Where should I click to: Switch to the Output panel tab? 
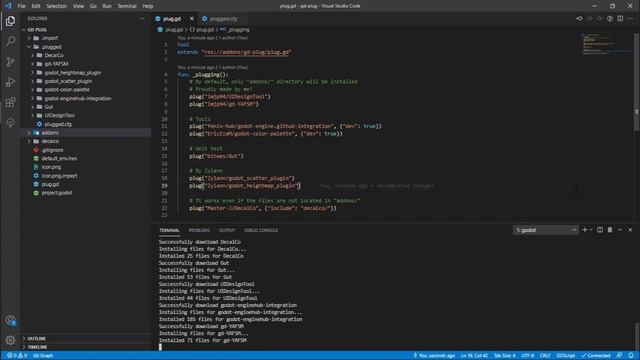pyautogui.click(x=227, y=230)
